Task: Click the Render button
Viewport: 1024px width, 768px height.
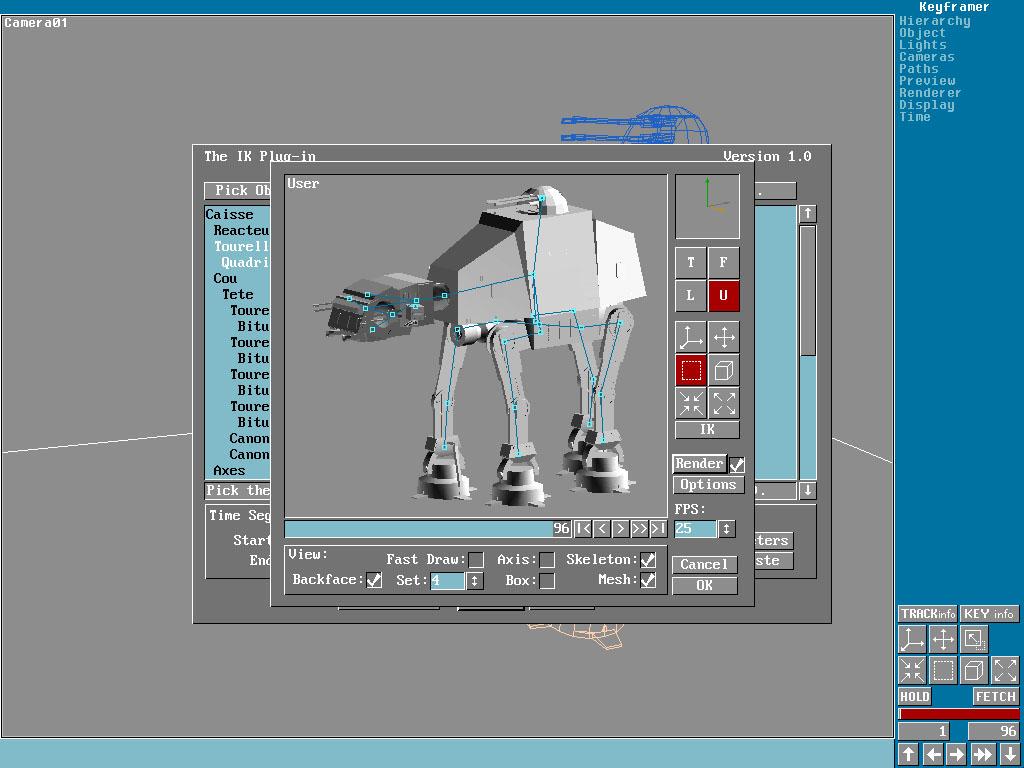Action: pos(699,464)
